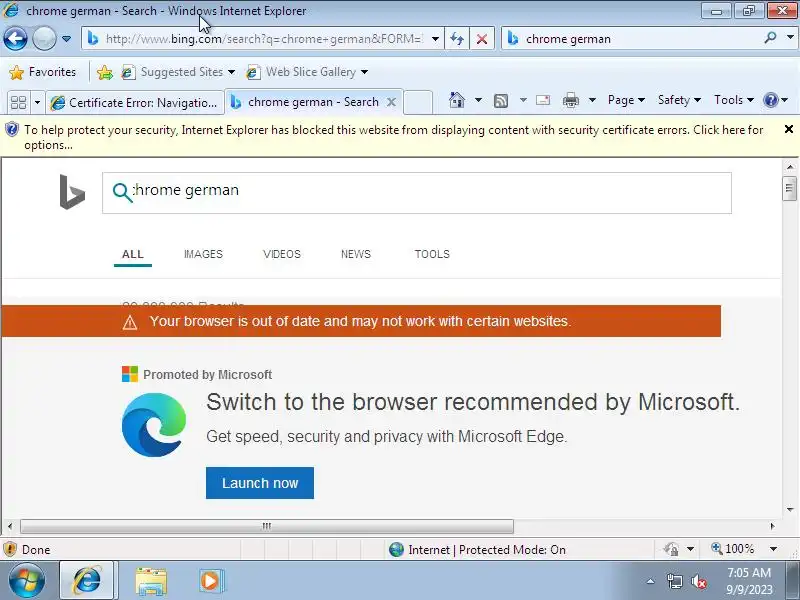Viewport: 800px width, 600px height.
Task: Expand the zoom level dropdown arrow
Action: click(773, 549)
